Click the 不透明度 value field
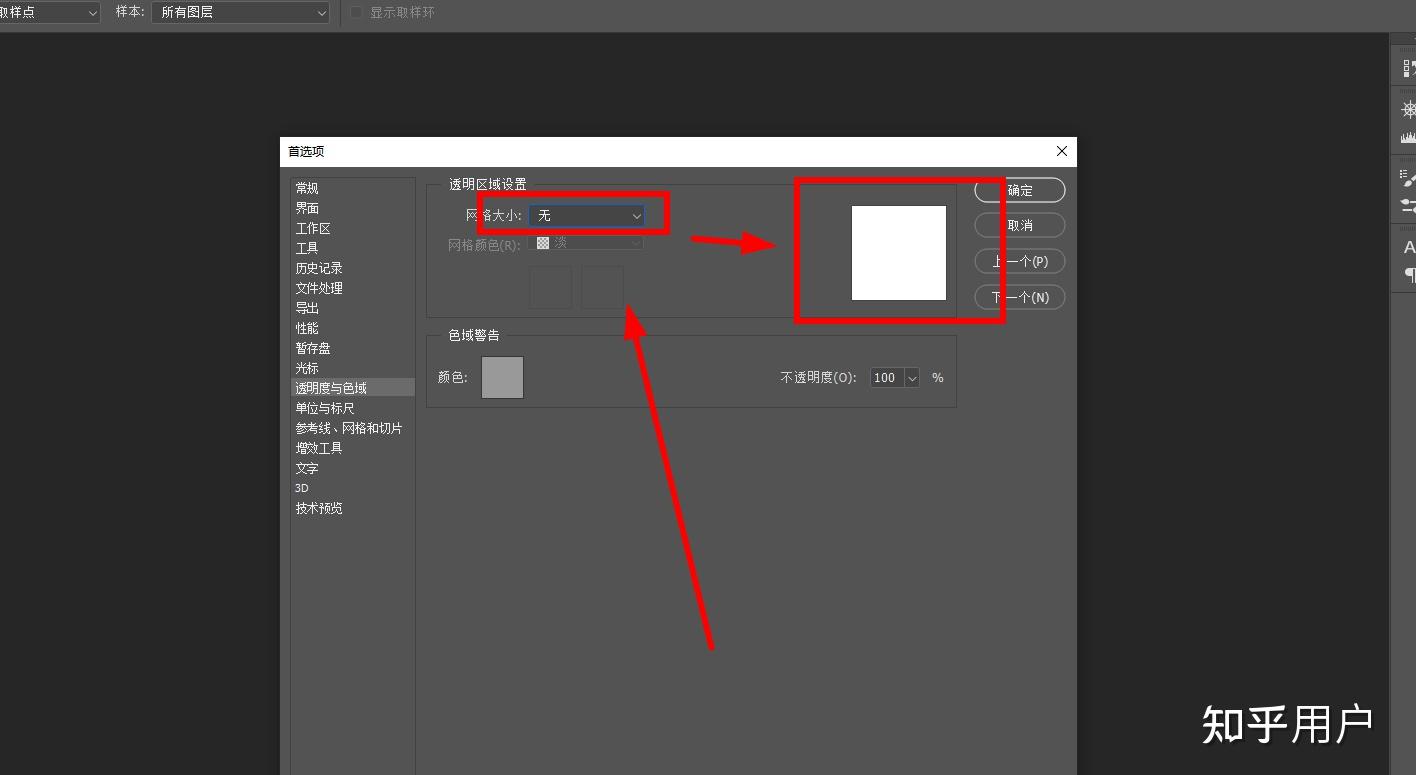Screen dimensions: 1416x775 [886, 378]
